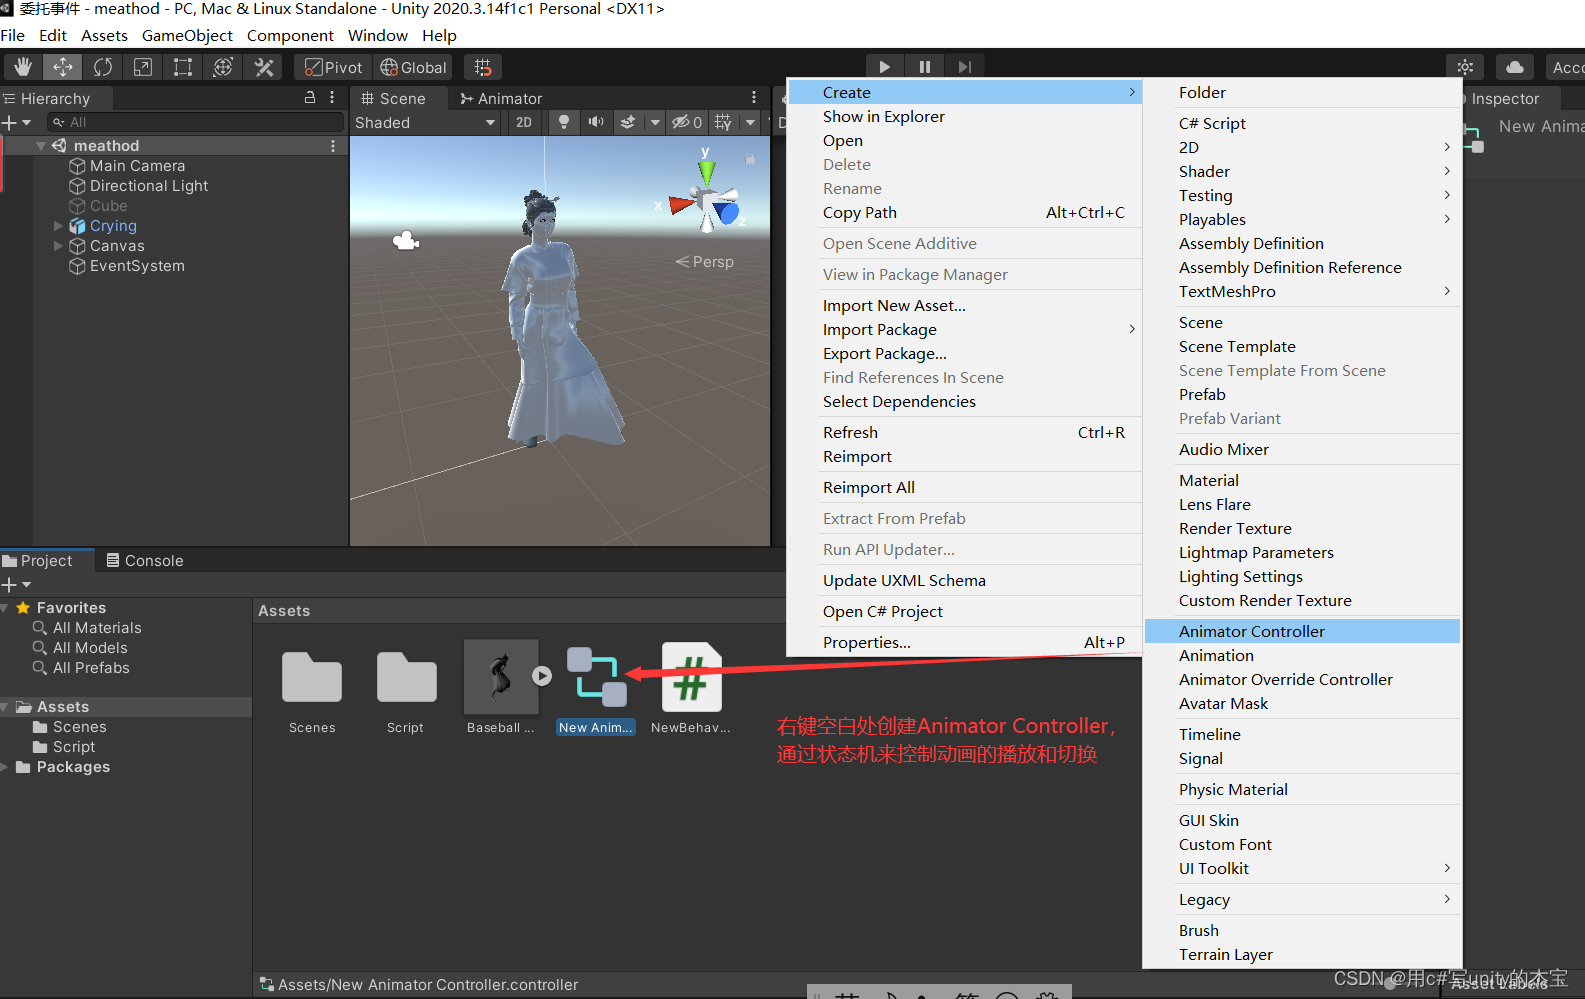This screenshot has height=999, width=1585.
Task: Switch to the Project tab
Action: coord(38,560)
